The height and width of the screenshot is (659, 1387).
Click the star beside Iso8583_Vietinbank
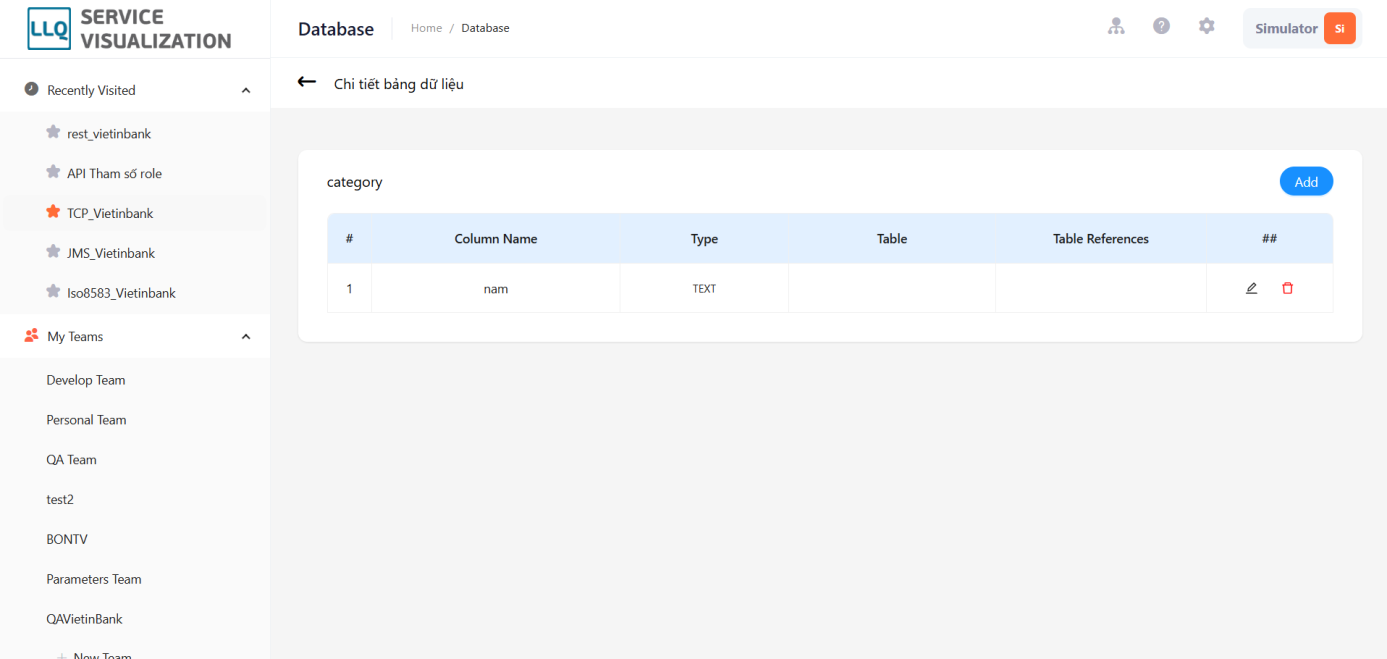coord(53,292)
